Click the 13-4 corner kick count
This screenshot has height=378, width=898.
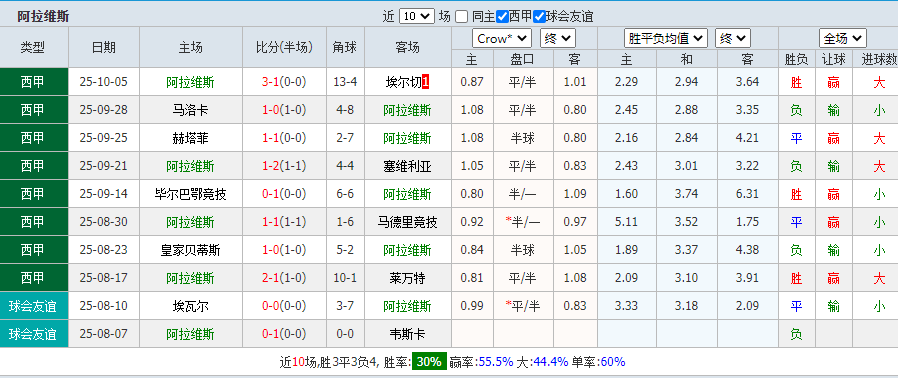point(345,82)
